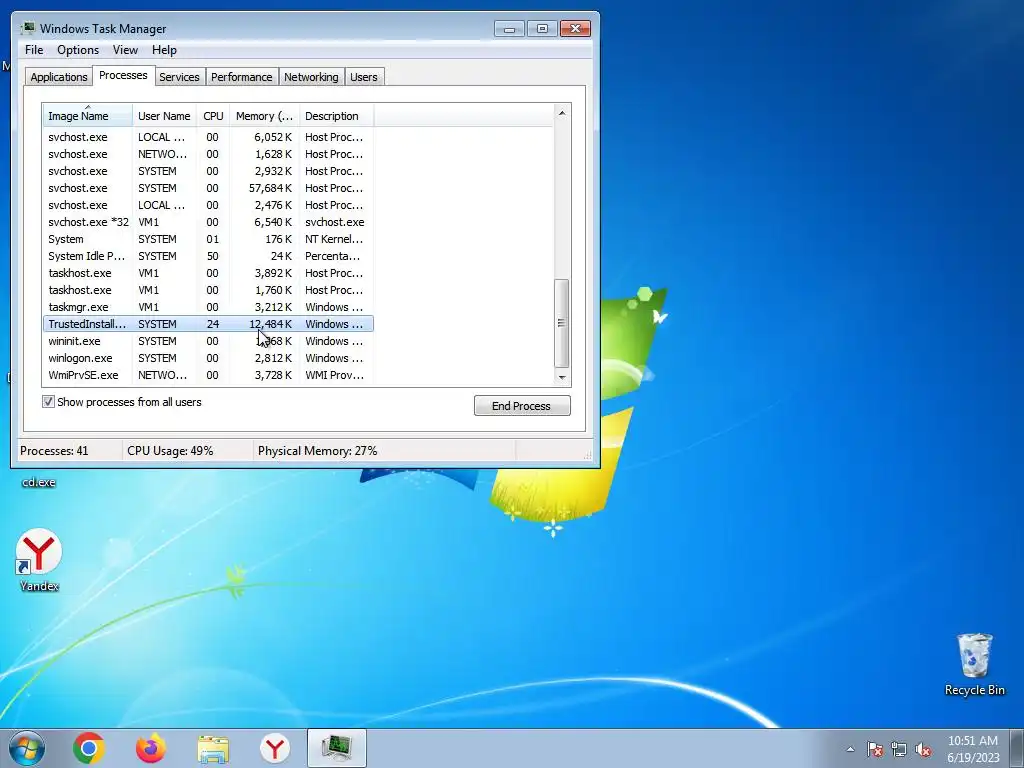Click the process list scroll up arrow
Viewport: 1024px width, 768px height.
[562, 113]
